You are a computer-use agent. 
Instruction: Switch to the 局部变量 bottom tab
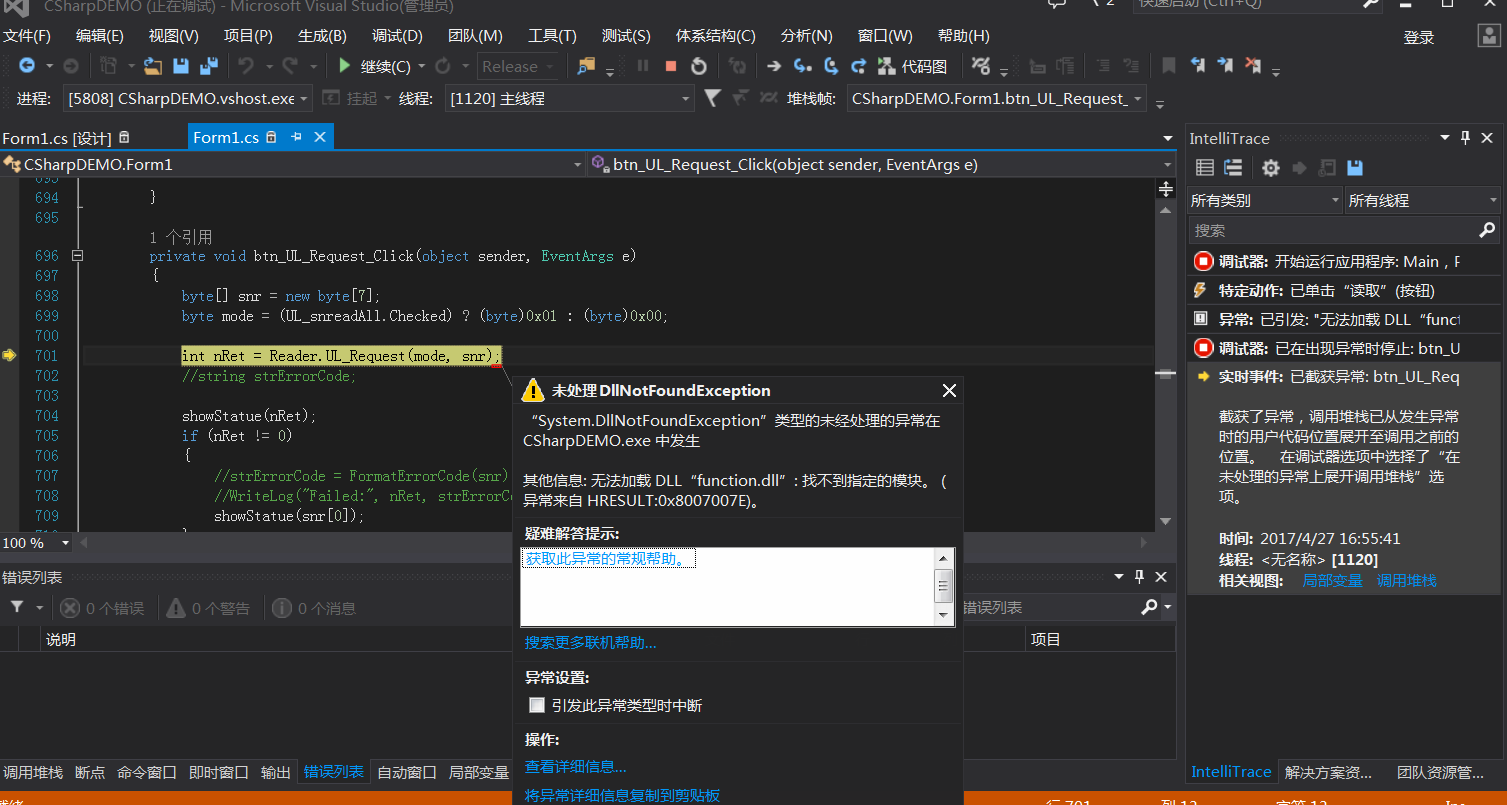[x=479, y=772]
